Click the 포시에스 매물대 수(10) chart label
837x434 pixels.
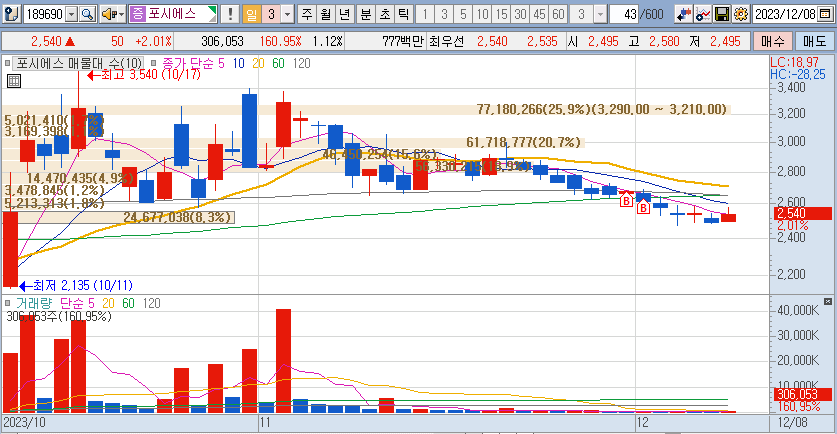click(79, 64)
